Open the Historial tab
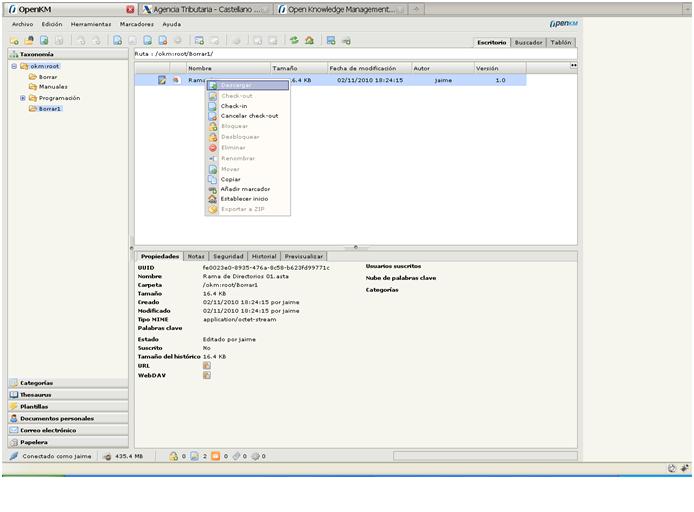694x512 pixels. pyautogui.click(x=264, y=256)
